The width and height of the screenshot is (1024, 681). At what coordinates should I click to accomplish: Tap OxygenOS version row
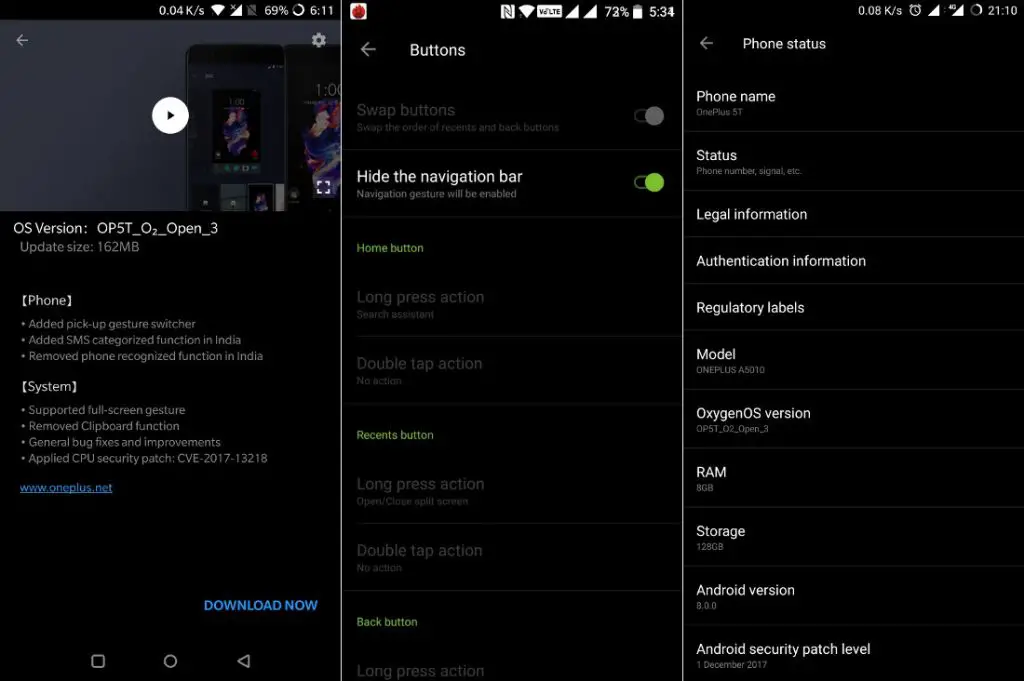coord(854,419)
